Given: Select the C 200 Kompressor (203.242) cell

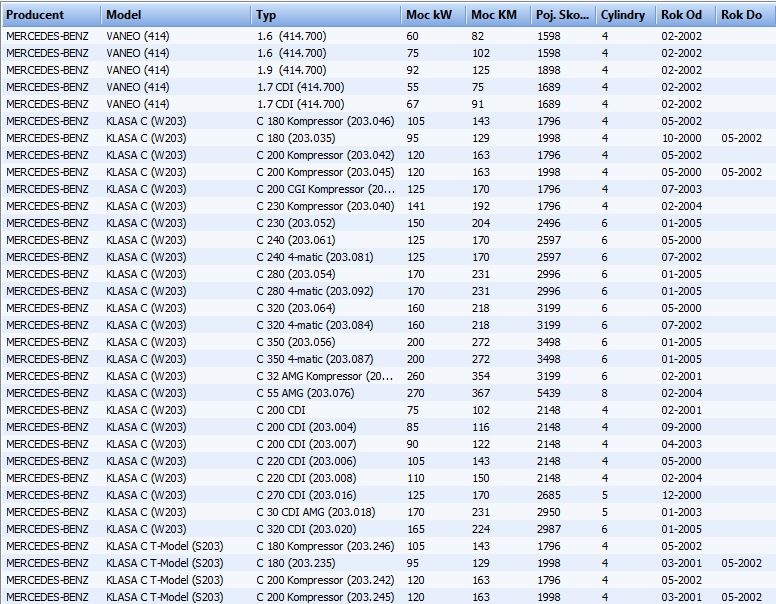Looking at the screenshot, I should tap(325, 580).
